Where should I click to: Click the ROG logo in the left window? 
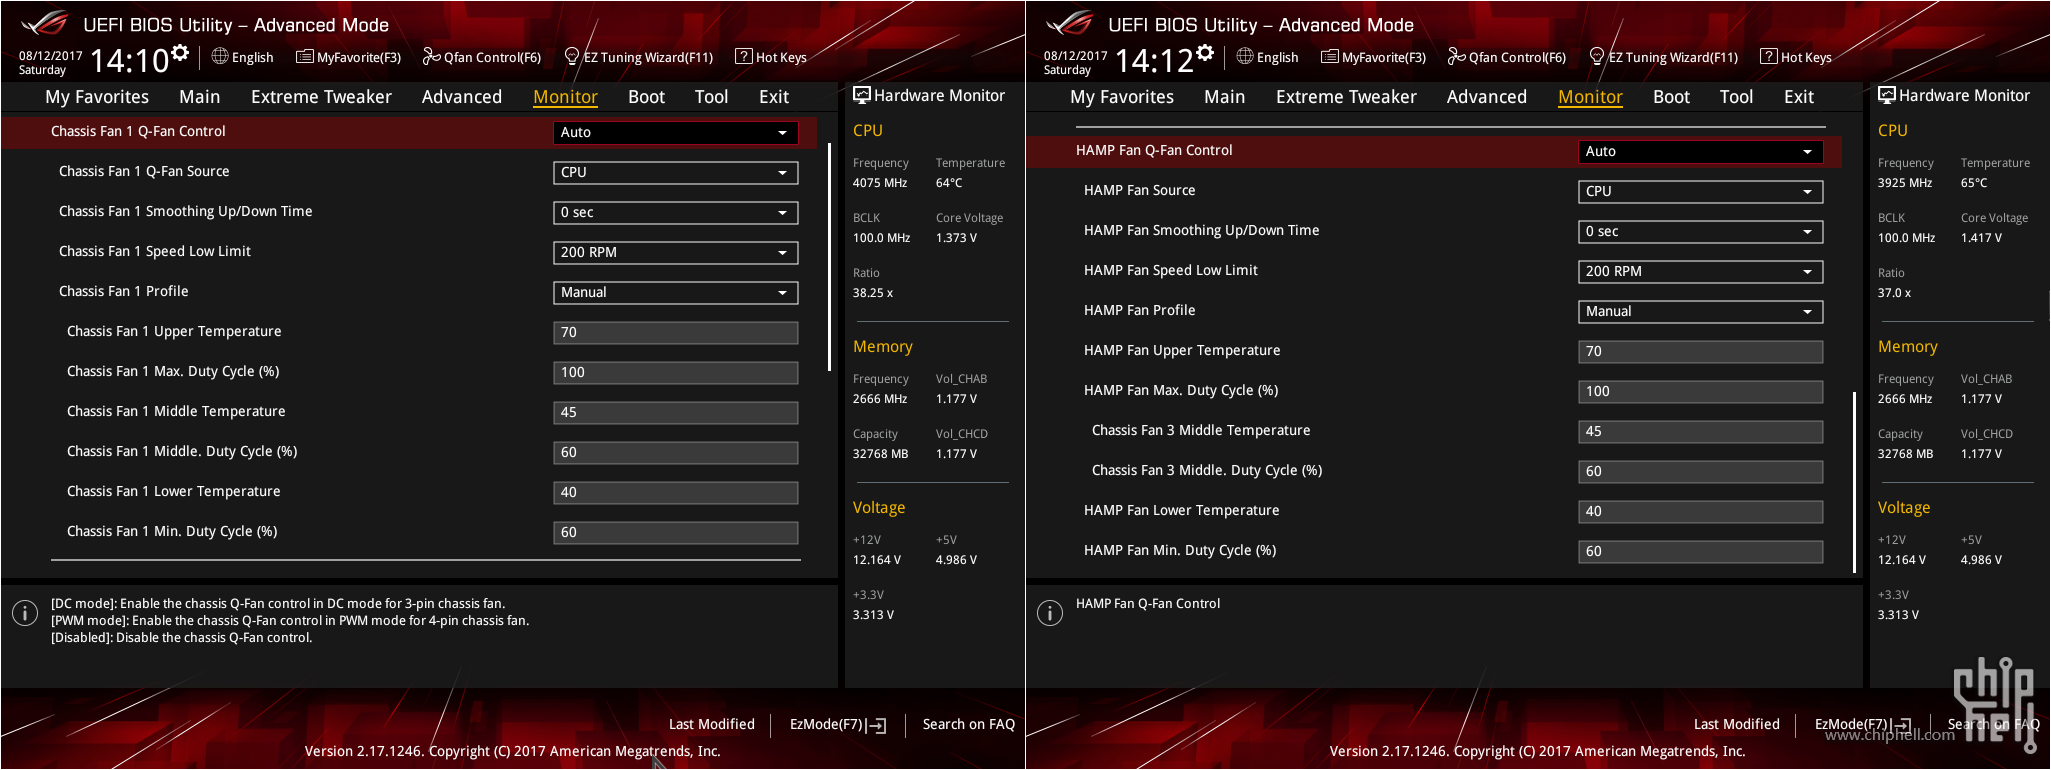coord(45,23)
